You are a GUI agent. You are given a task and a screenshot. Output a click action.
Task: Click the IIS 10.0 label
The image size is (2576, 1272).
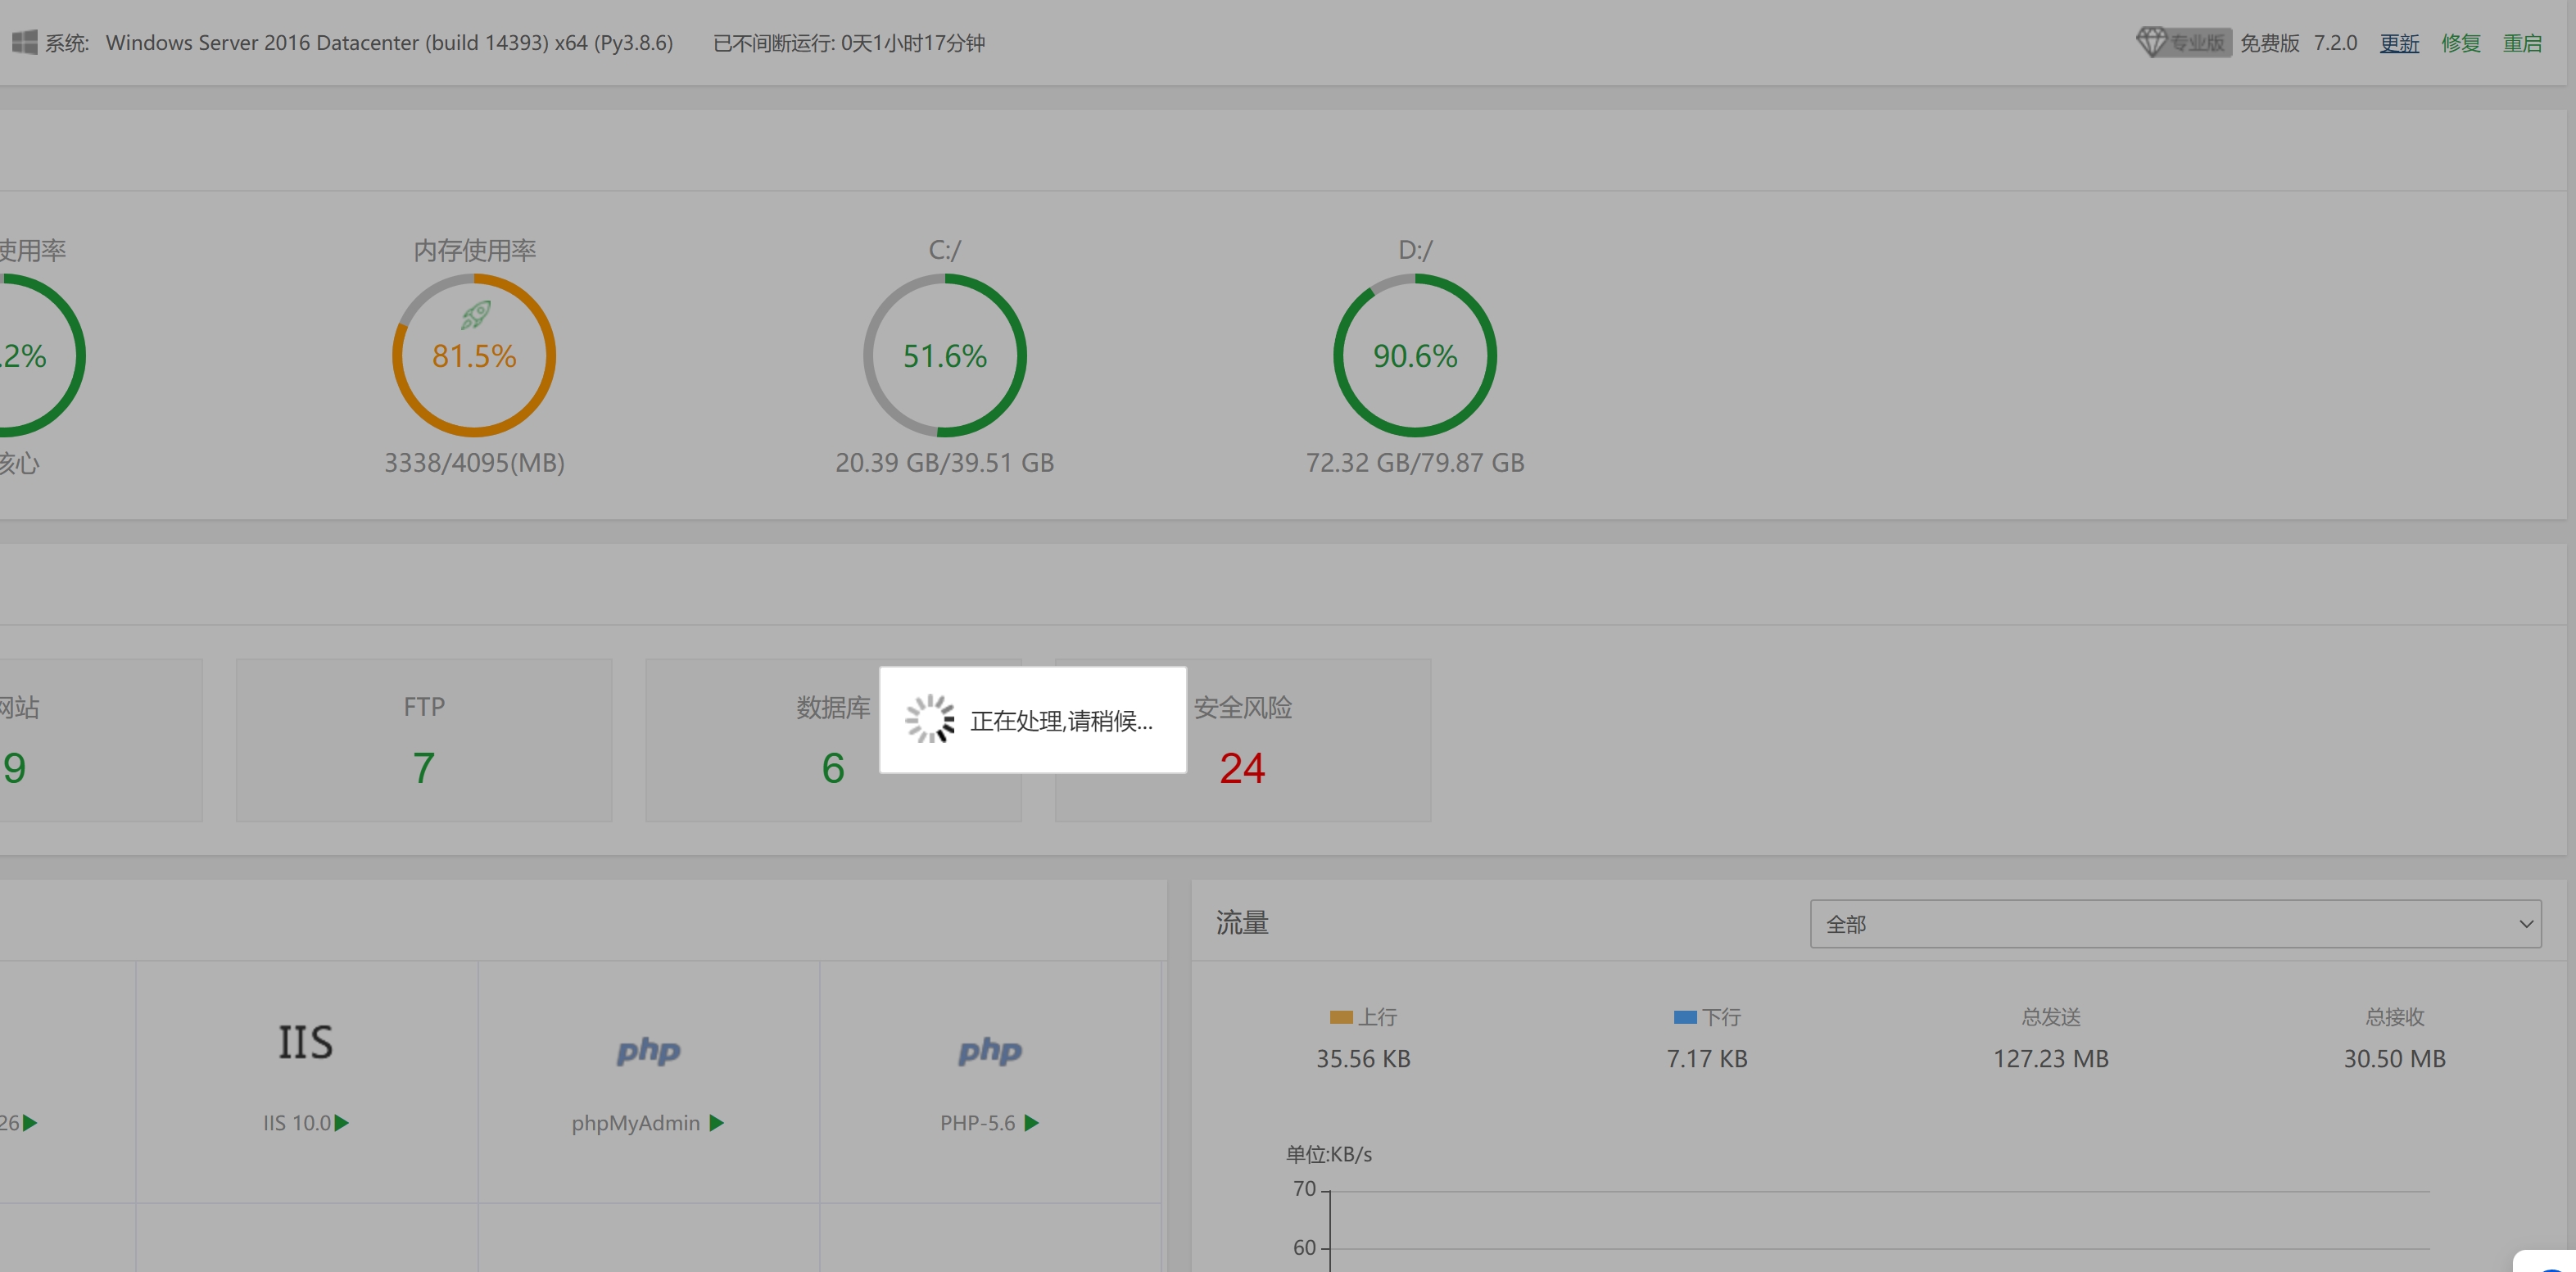coord(297,1123)
